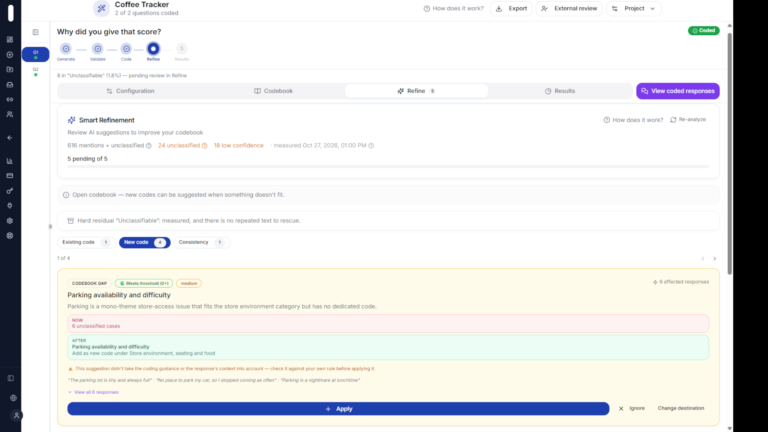Switch to the Results tab
Image resolution: width=768 pixels, height=432 pixels.
[560, 91]
